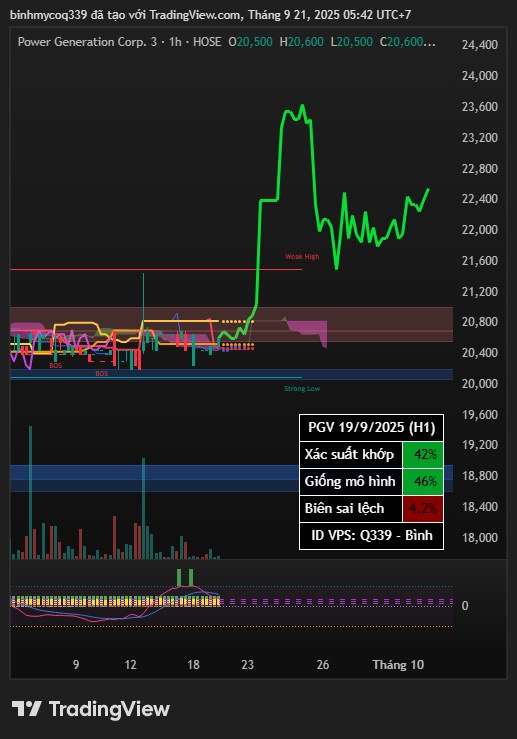Click the red 4.2% deviation cell

(x=423, y=509)
